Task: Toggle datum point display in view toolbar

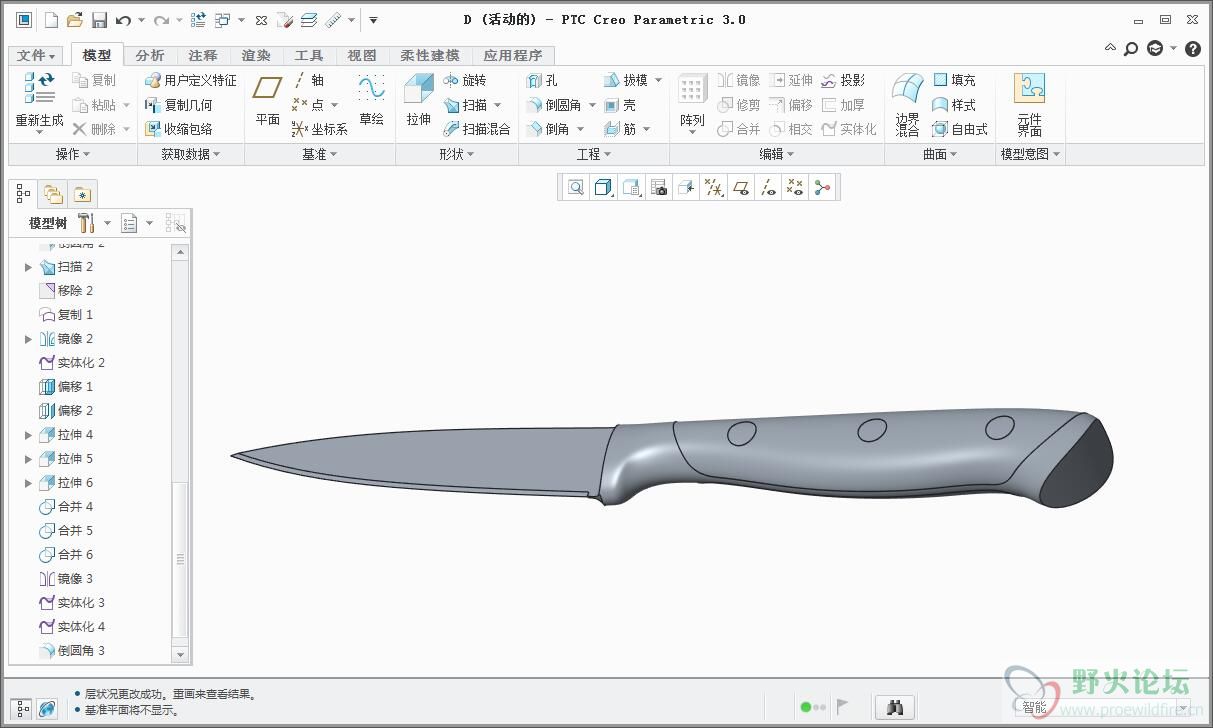Action: (795, 187)
